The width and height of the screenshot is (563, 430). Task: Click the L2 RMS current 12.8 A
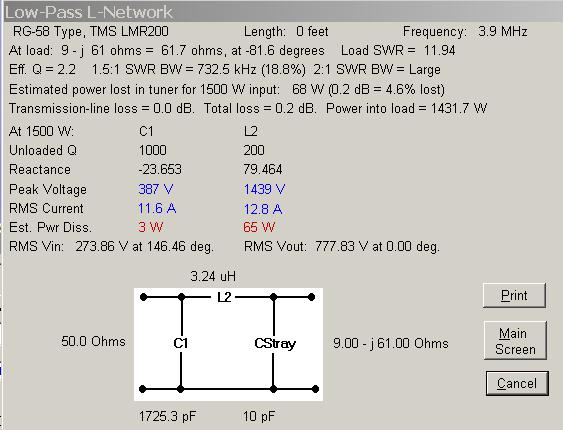coord(263,209)
